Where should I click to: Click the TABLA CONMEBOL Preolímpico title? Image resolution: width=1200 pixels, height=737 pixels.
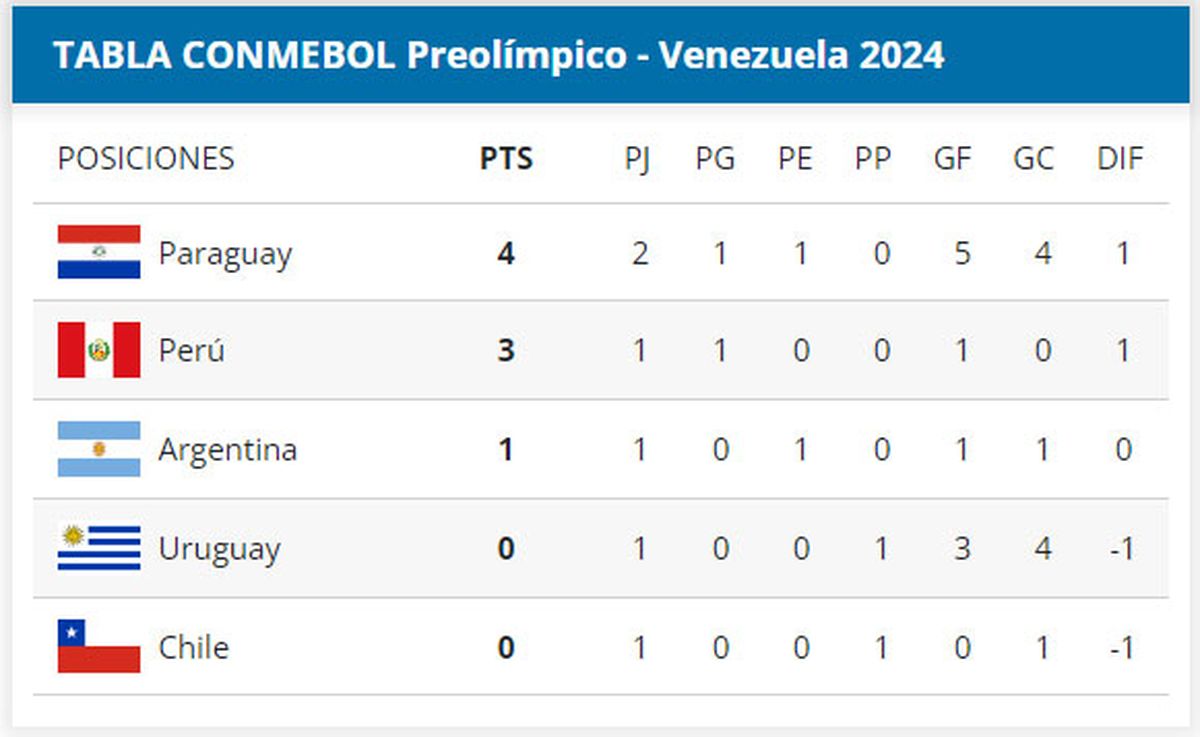point(498,55)
